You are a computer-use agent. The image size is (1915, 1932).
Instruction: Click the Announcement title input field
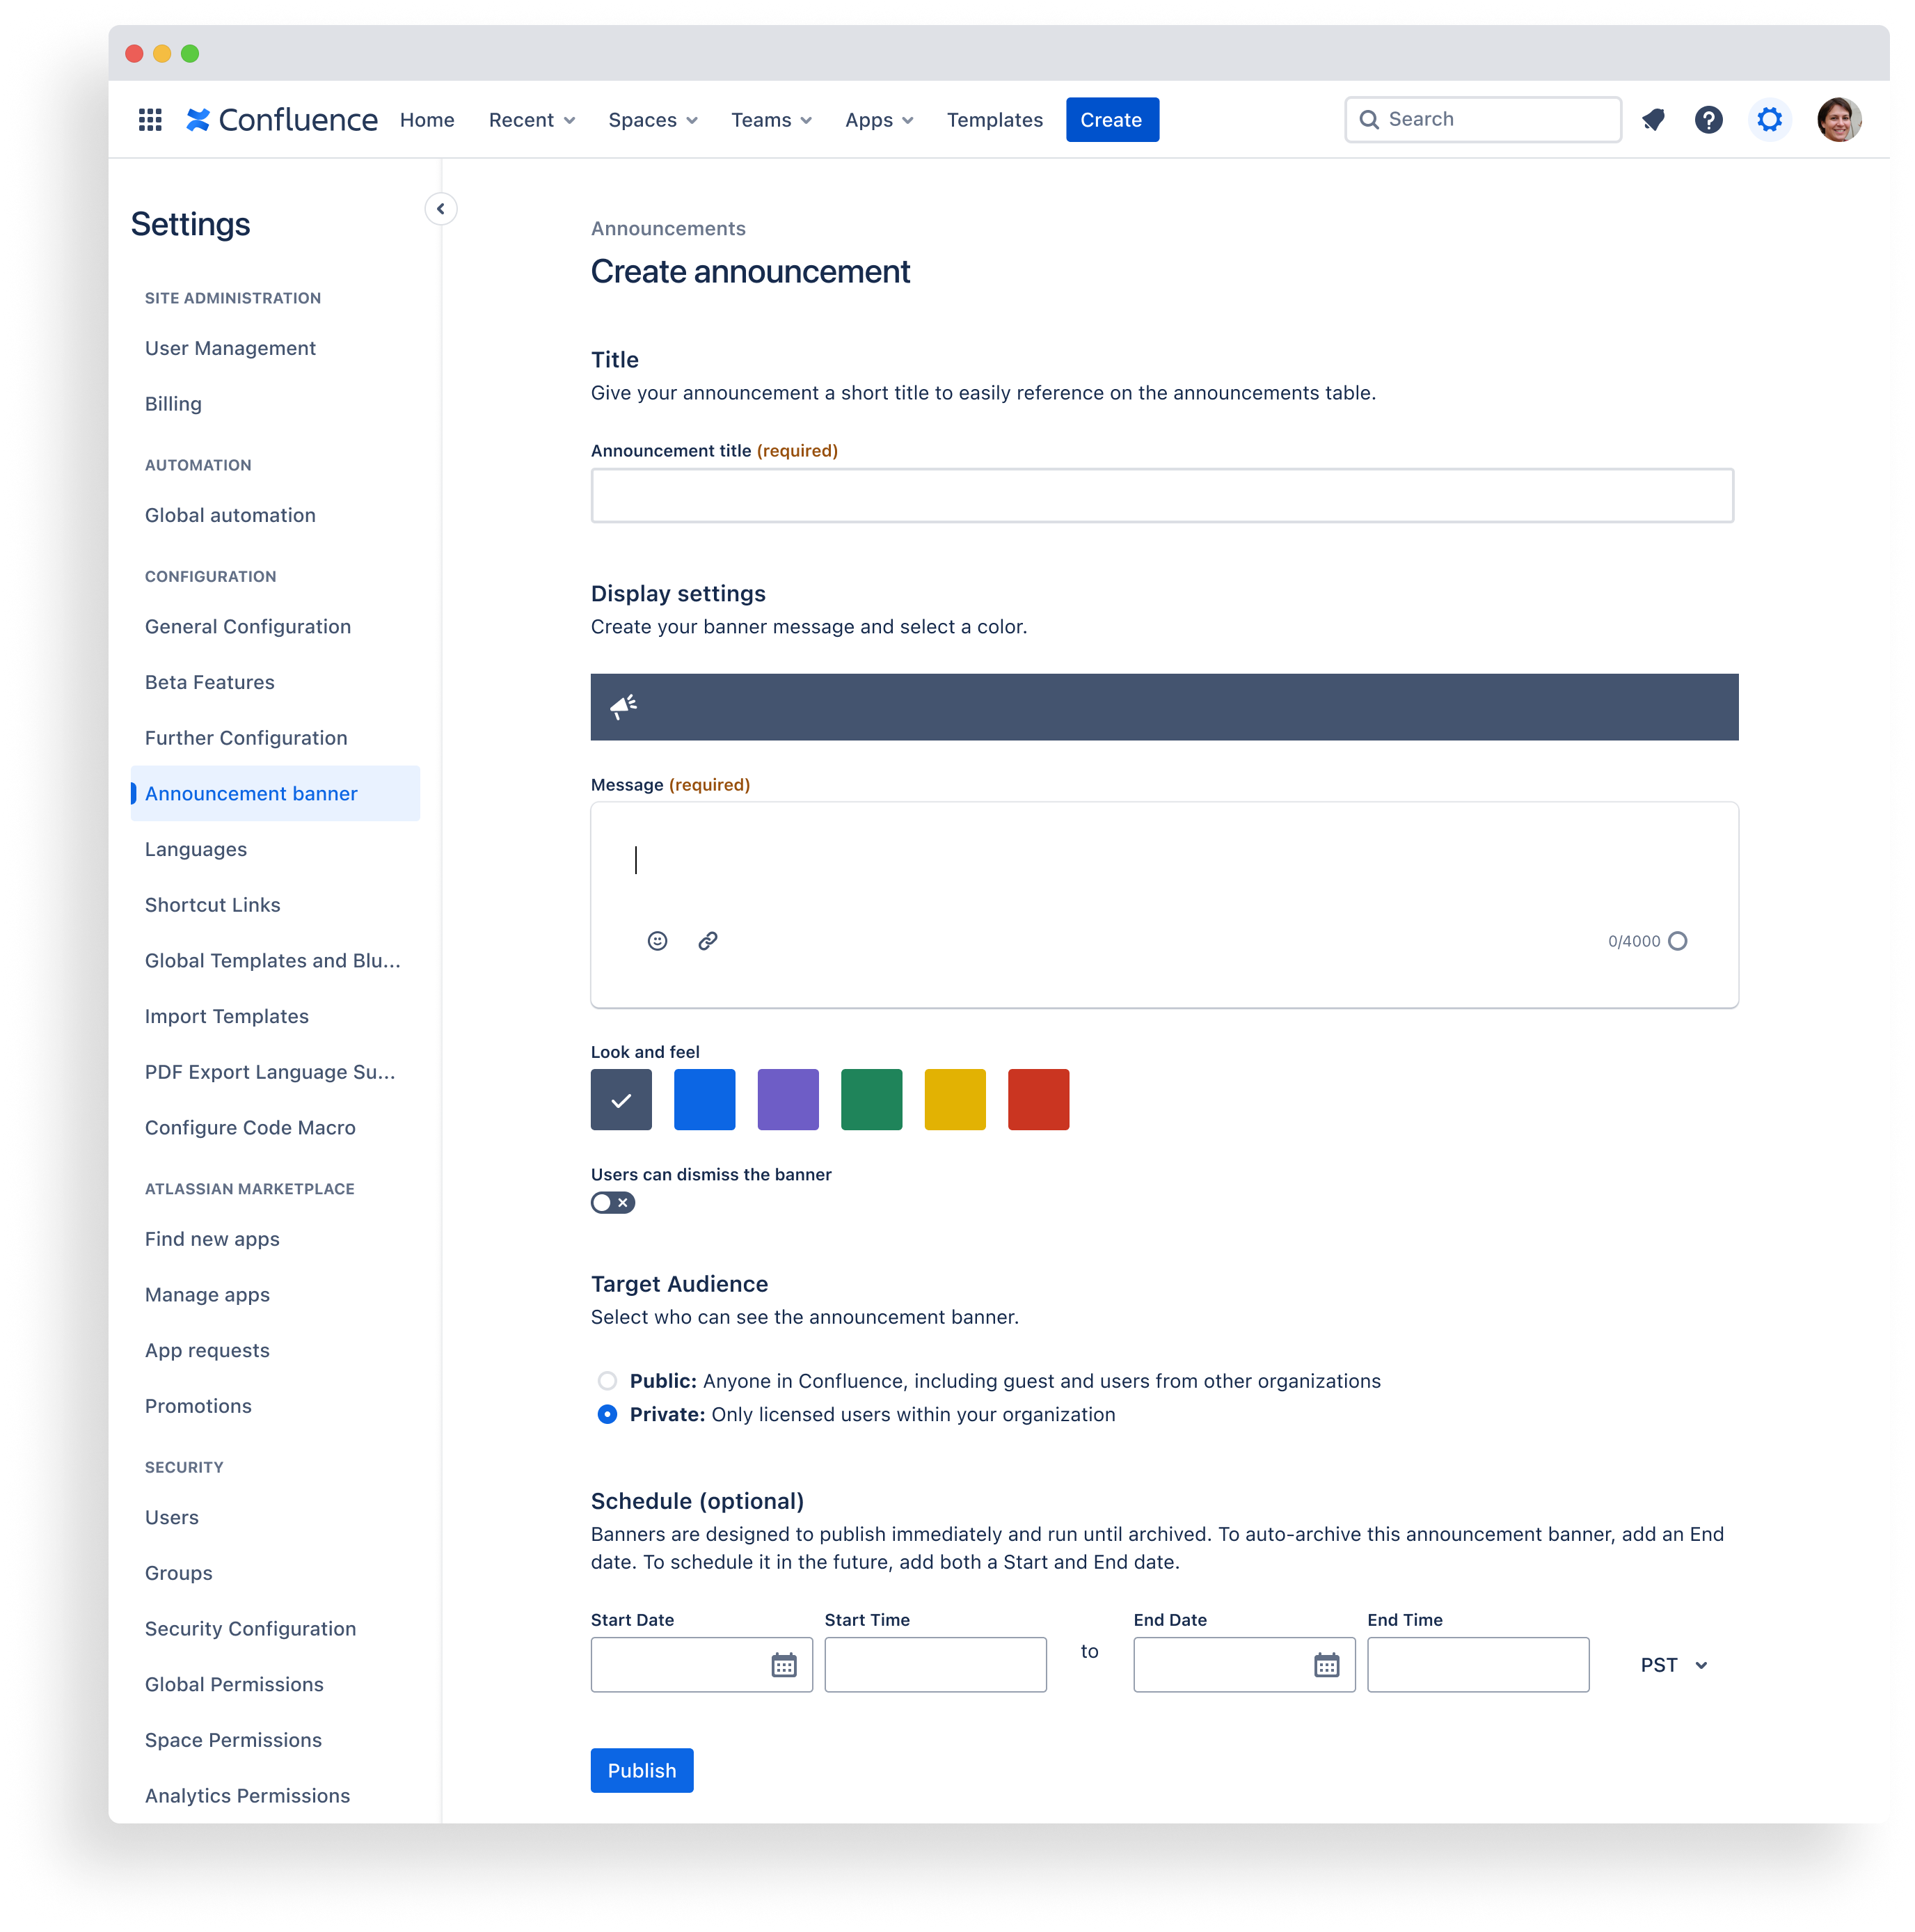[x=1163, y=494]
